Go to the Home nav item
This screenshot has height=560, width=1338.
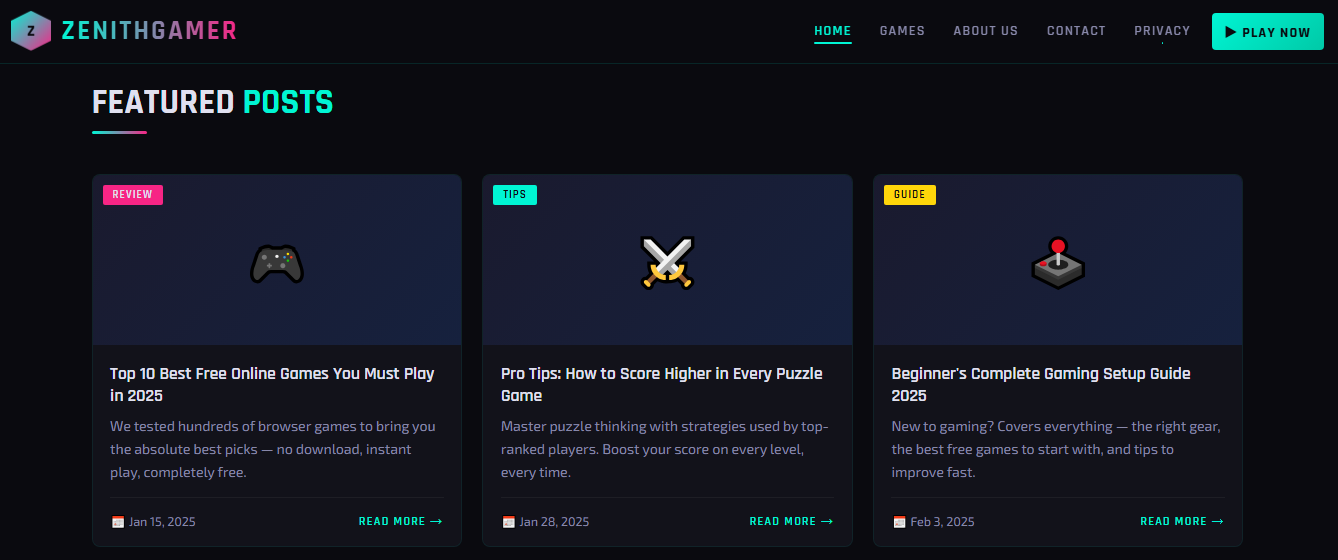point(832,31)
